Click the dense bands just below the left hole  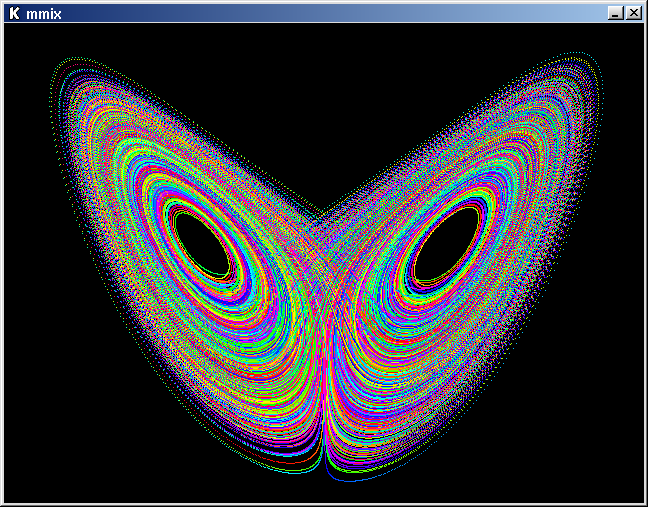[215, 310]
